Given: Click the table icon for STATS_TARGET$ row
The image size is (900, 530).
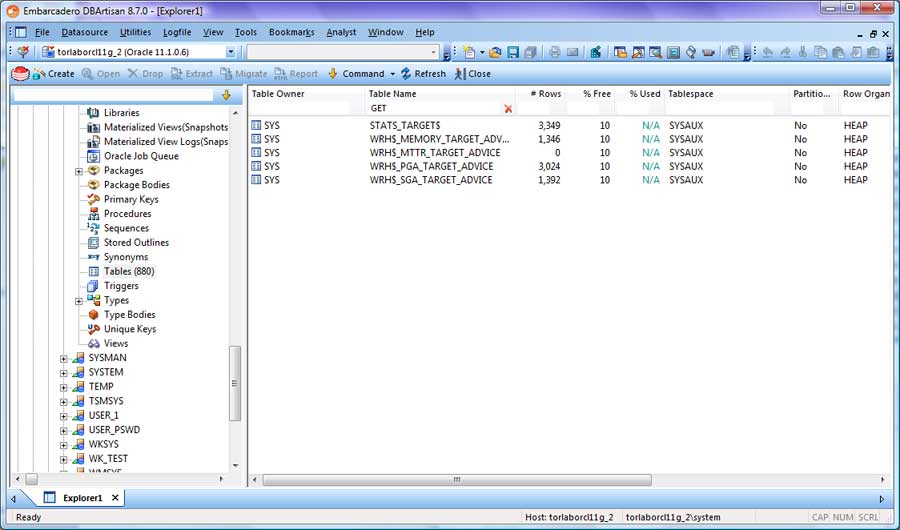Looking at the screenshot, I should click(x=256, y=125).
